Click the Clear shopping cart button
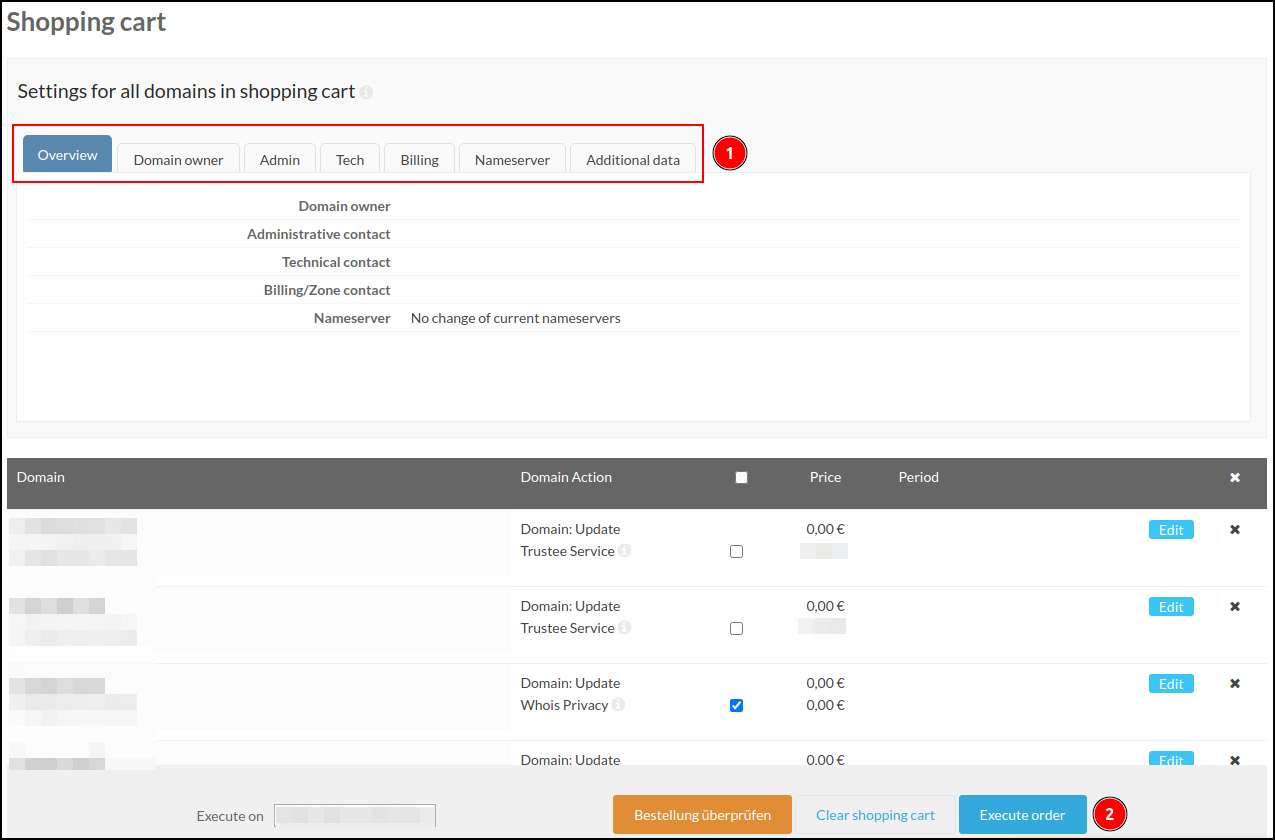1275x840 pixels. [x=875, y=815]
